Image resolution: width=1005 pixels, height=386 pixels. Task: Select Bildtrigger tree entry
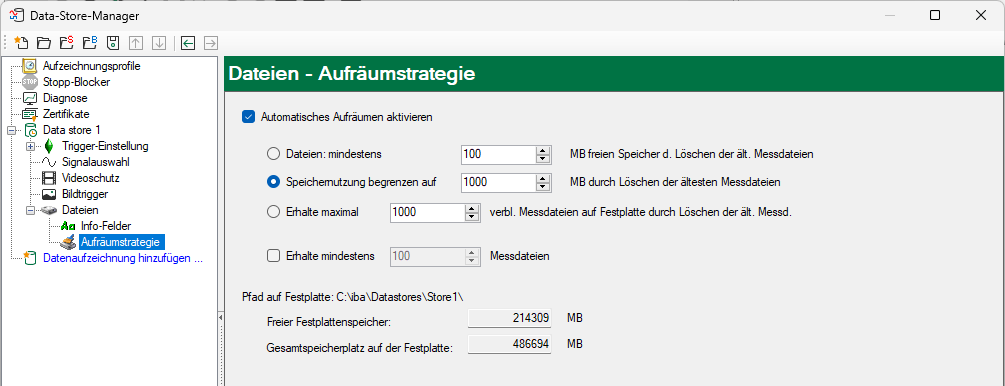click(85, 194)
